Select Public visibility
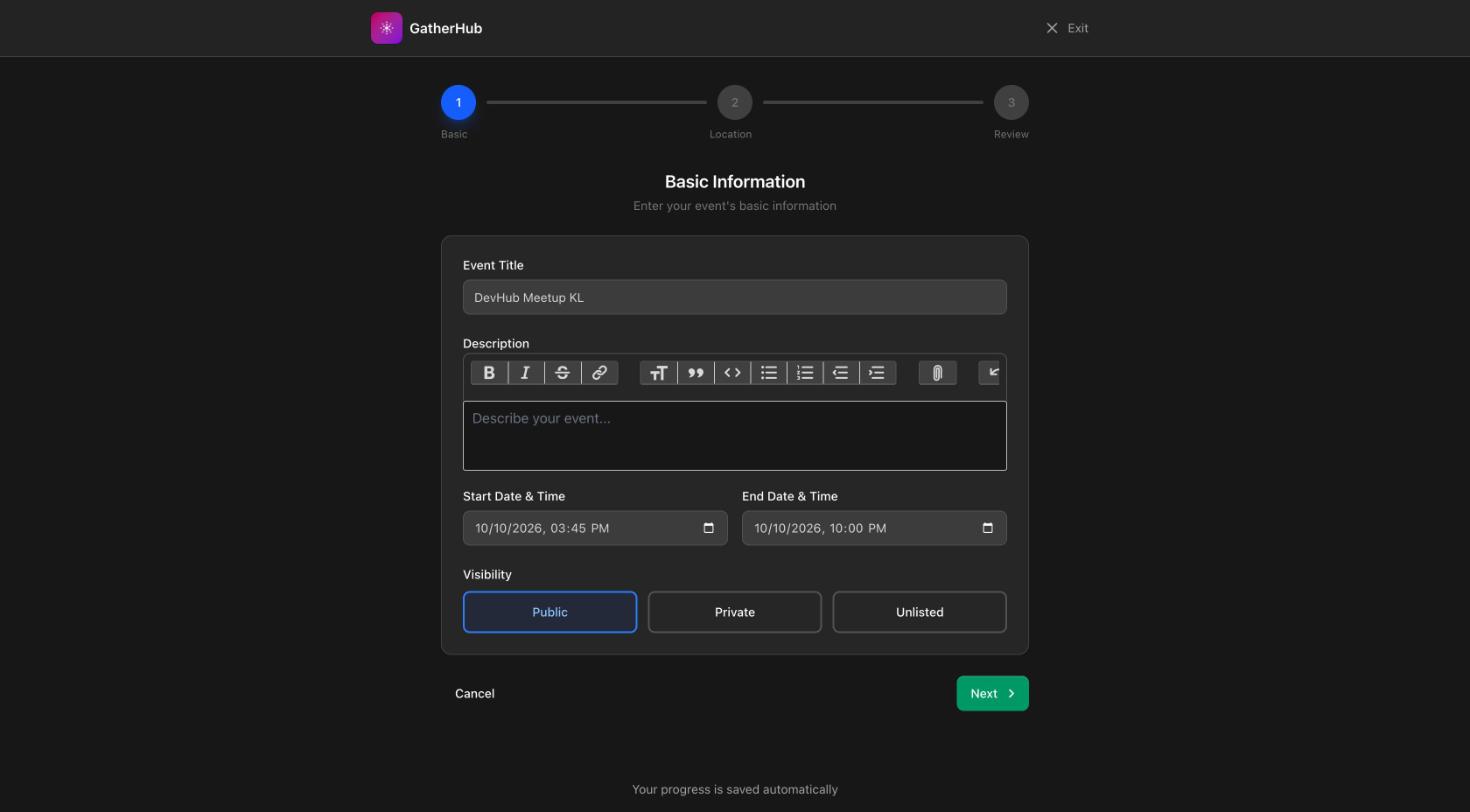The image size is (1470, 812). [x=550, y=612]
